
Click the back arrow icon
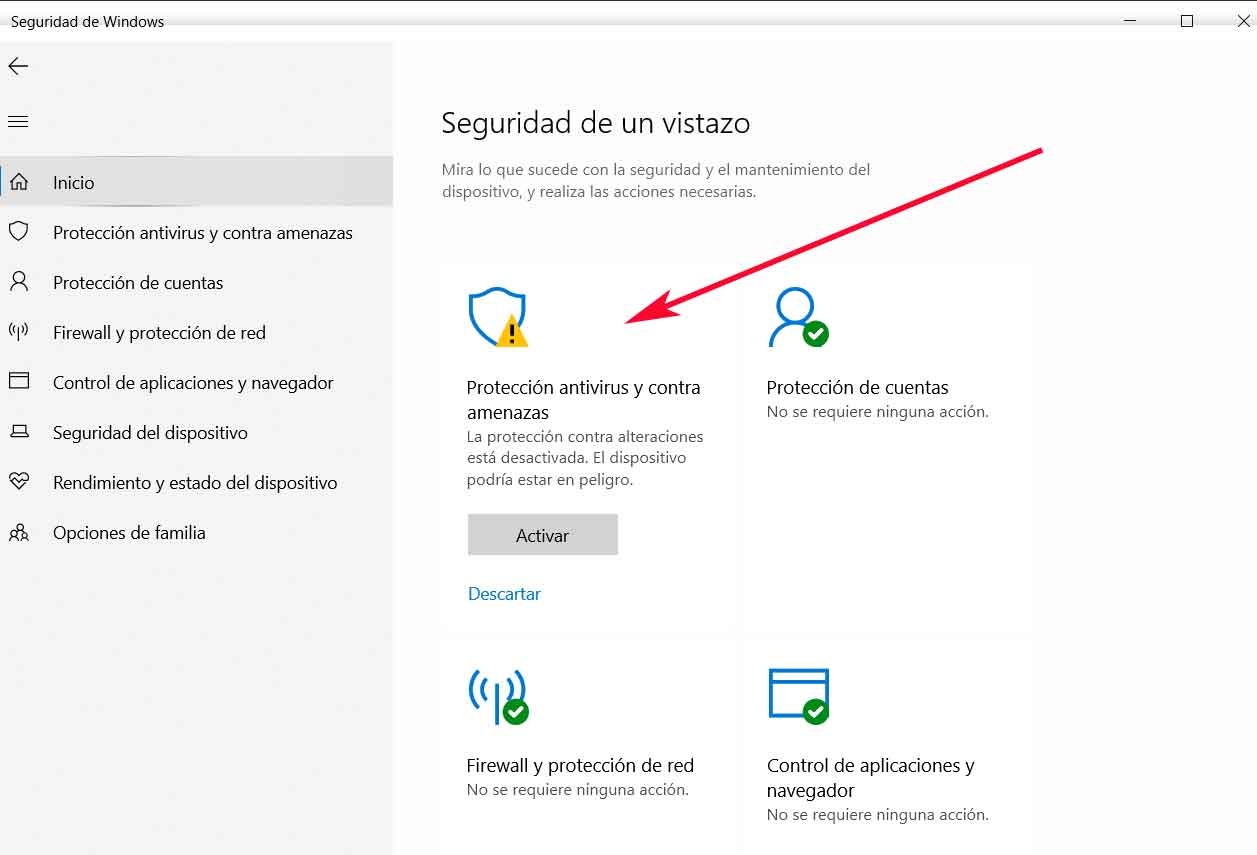click(18, 66)
